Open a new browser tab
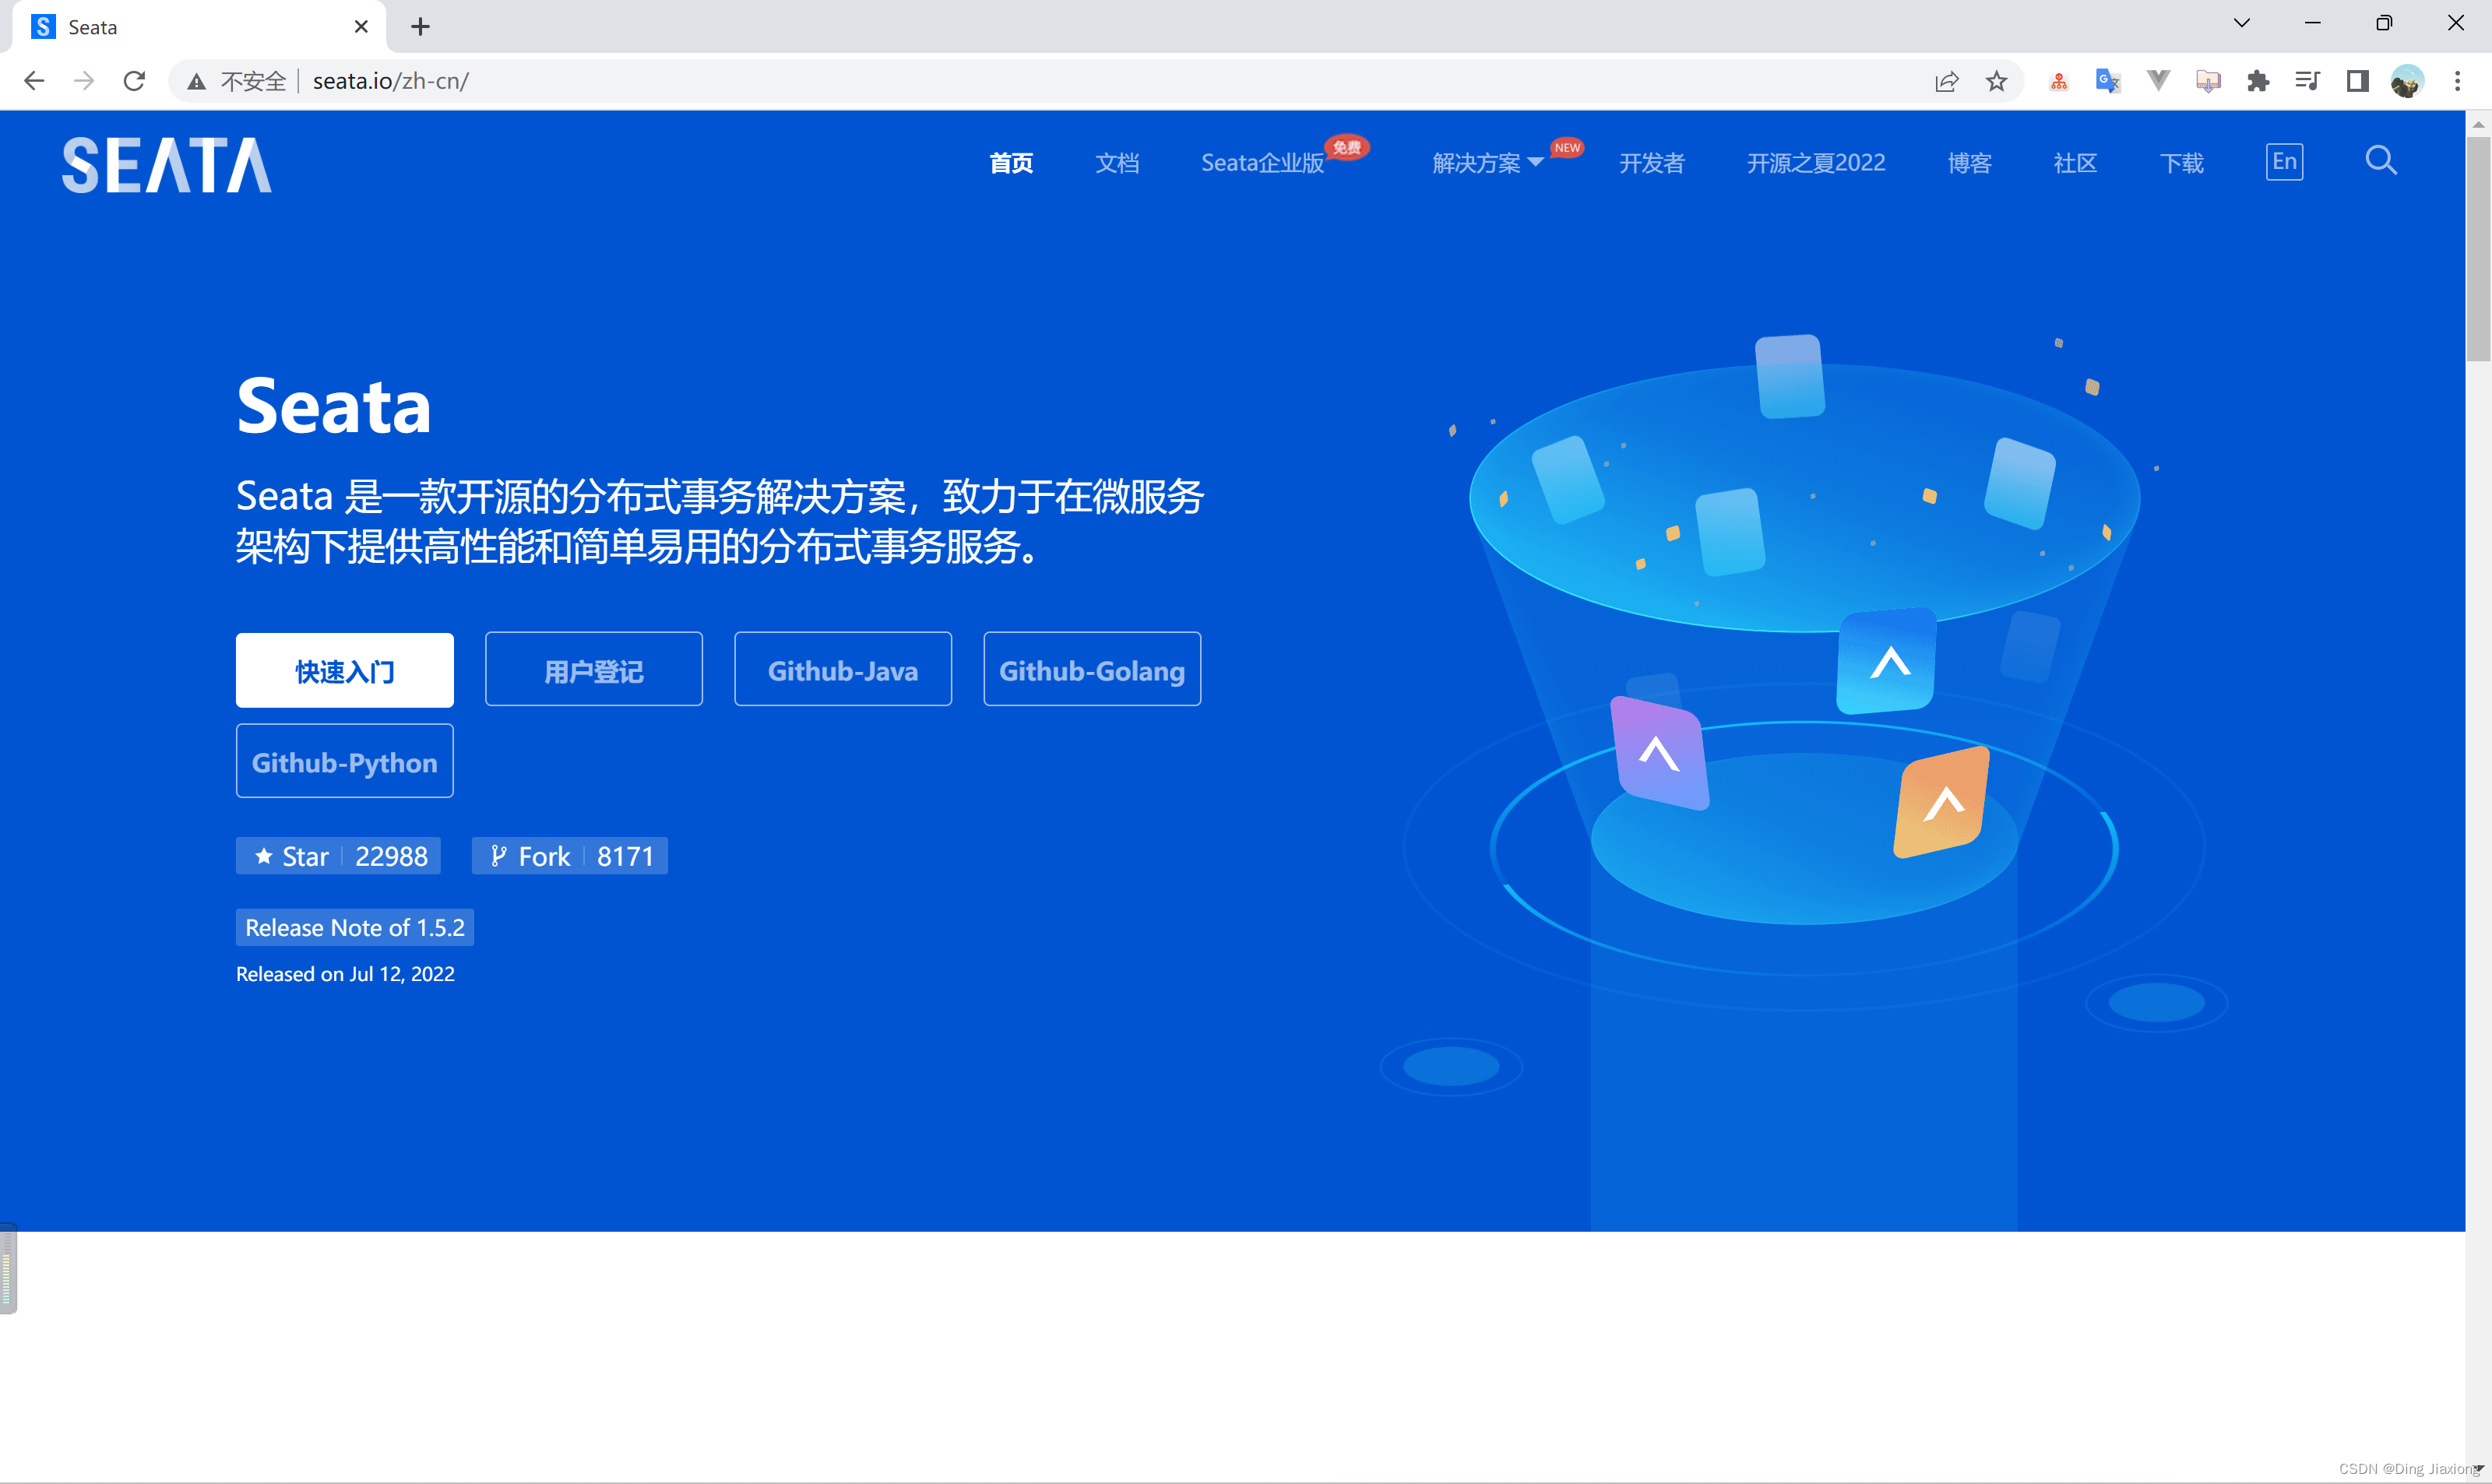2492x1484 pixels. point(420,27)
